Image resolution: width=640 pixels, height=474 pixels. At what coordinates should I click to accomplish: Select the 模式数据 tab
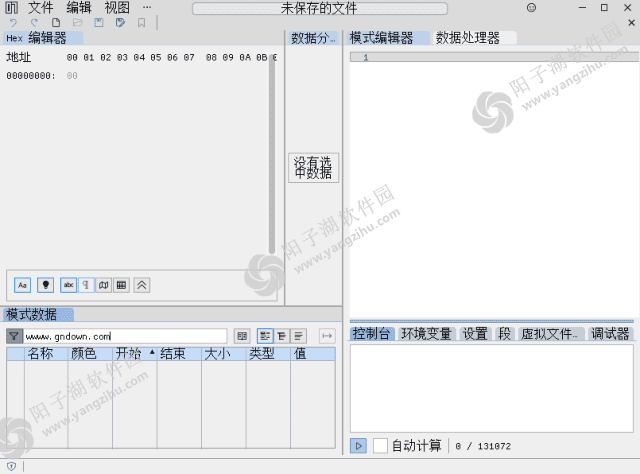[38, 314]
